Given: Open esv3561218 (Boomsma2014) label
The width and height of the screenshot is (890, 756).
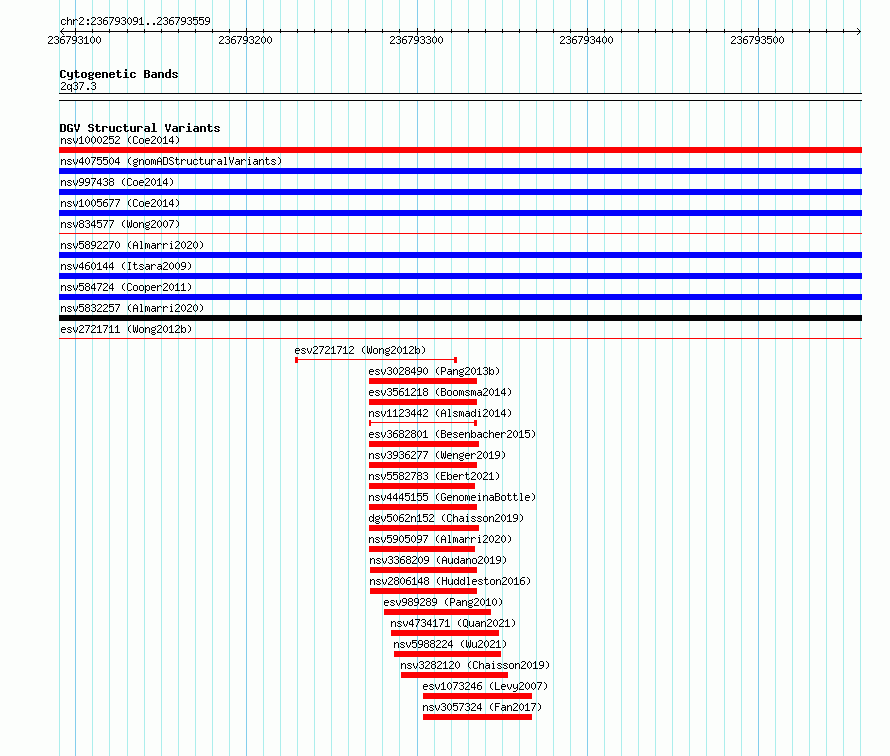Looking at the screenshot, I should pyautogui.click(x=440, y=392).
